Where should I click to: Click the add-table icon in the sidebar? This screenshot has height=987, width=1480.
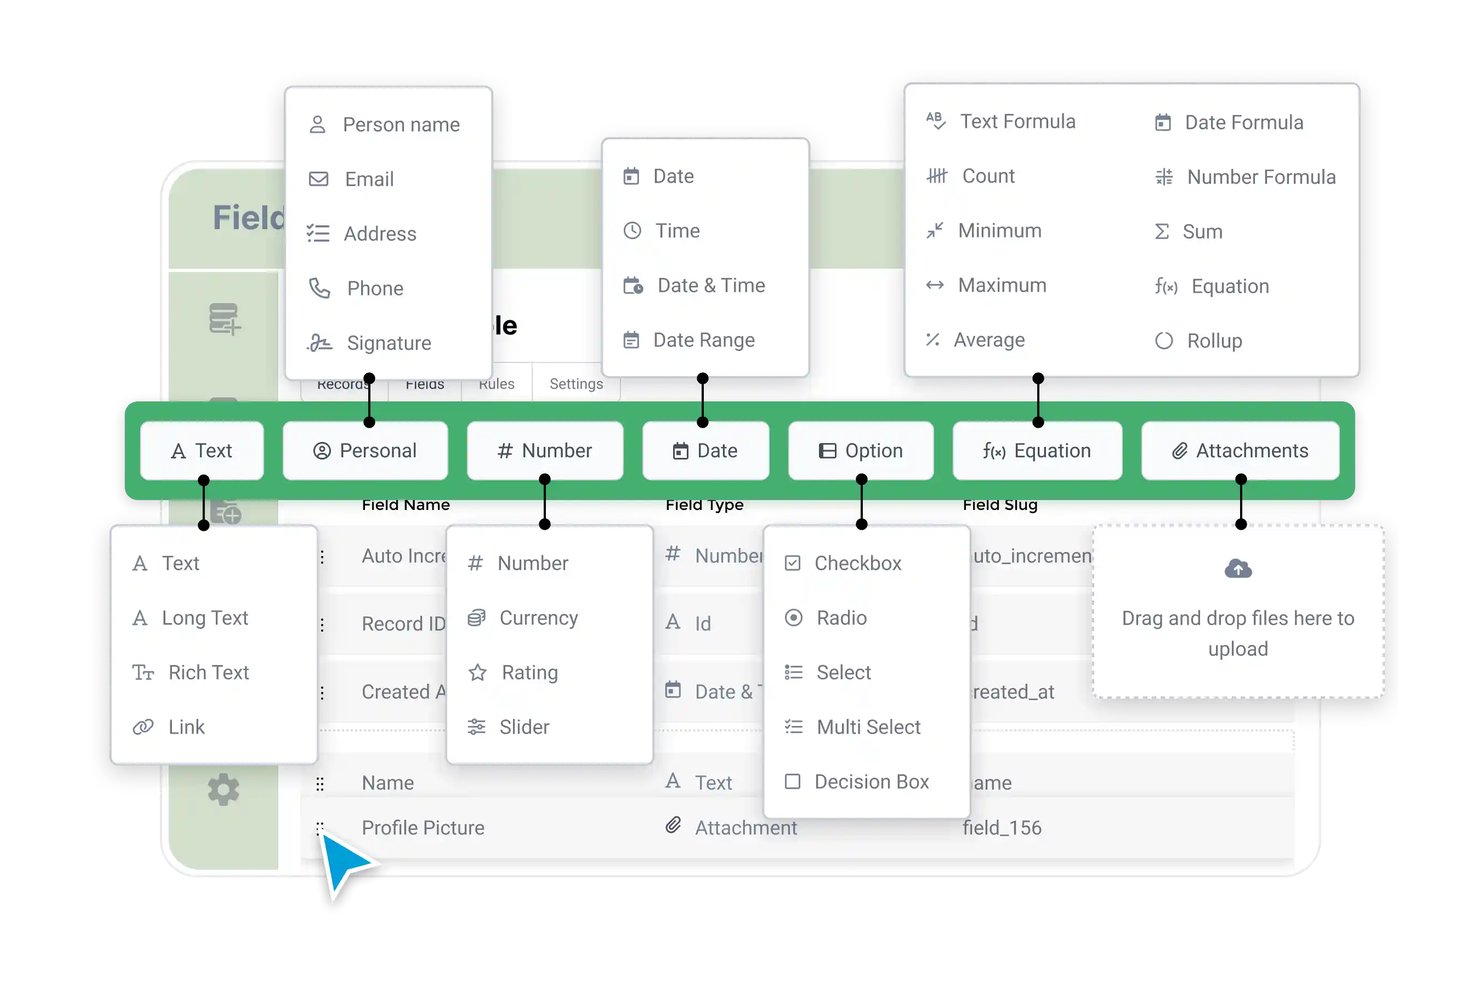coord(224,319)
